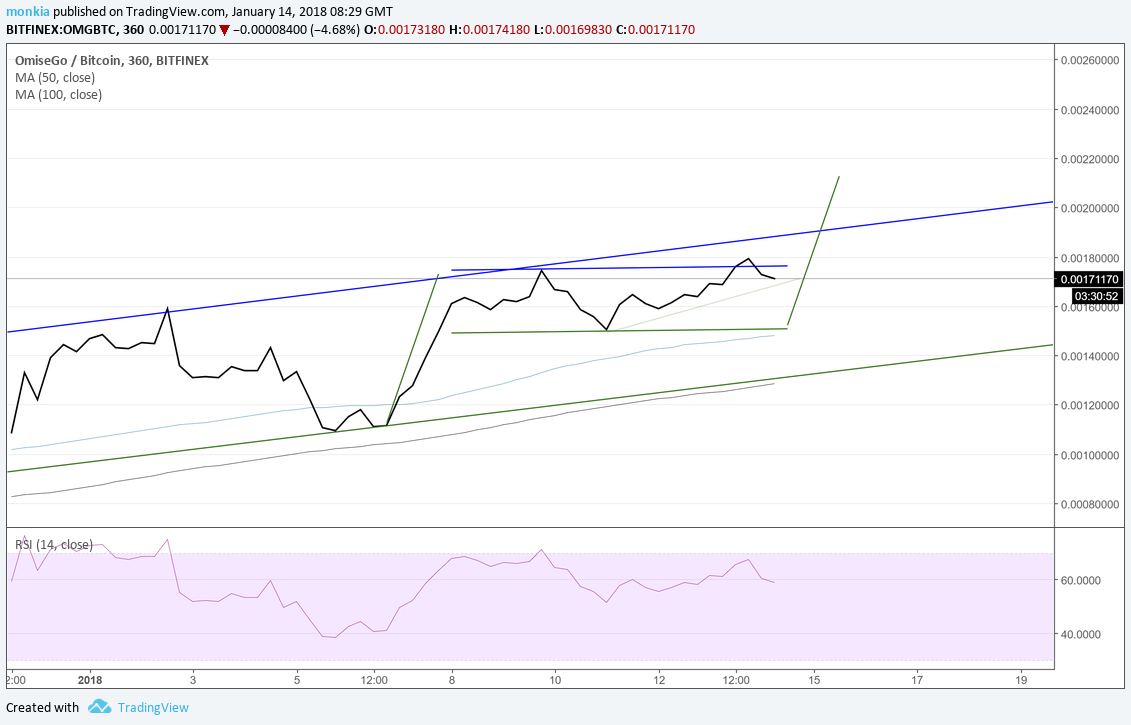The width and height of the screenshot is (1131, 725).
Task: Click the Created with text at bottom
Action: click(x=43, y=708)
